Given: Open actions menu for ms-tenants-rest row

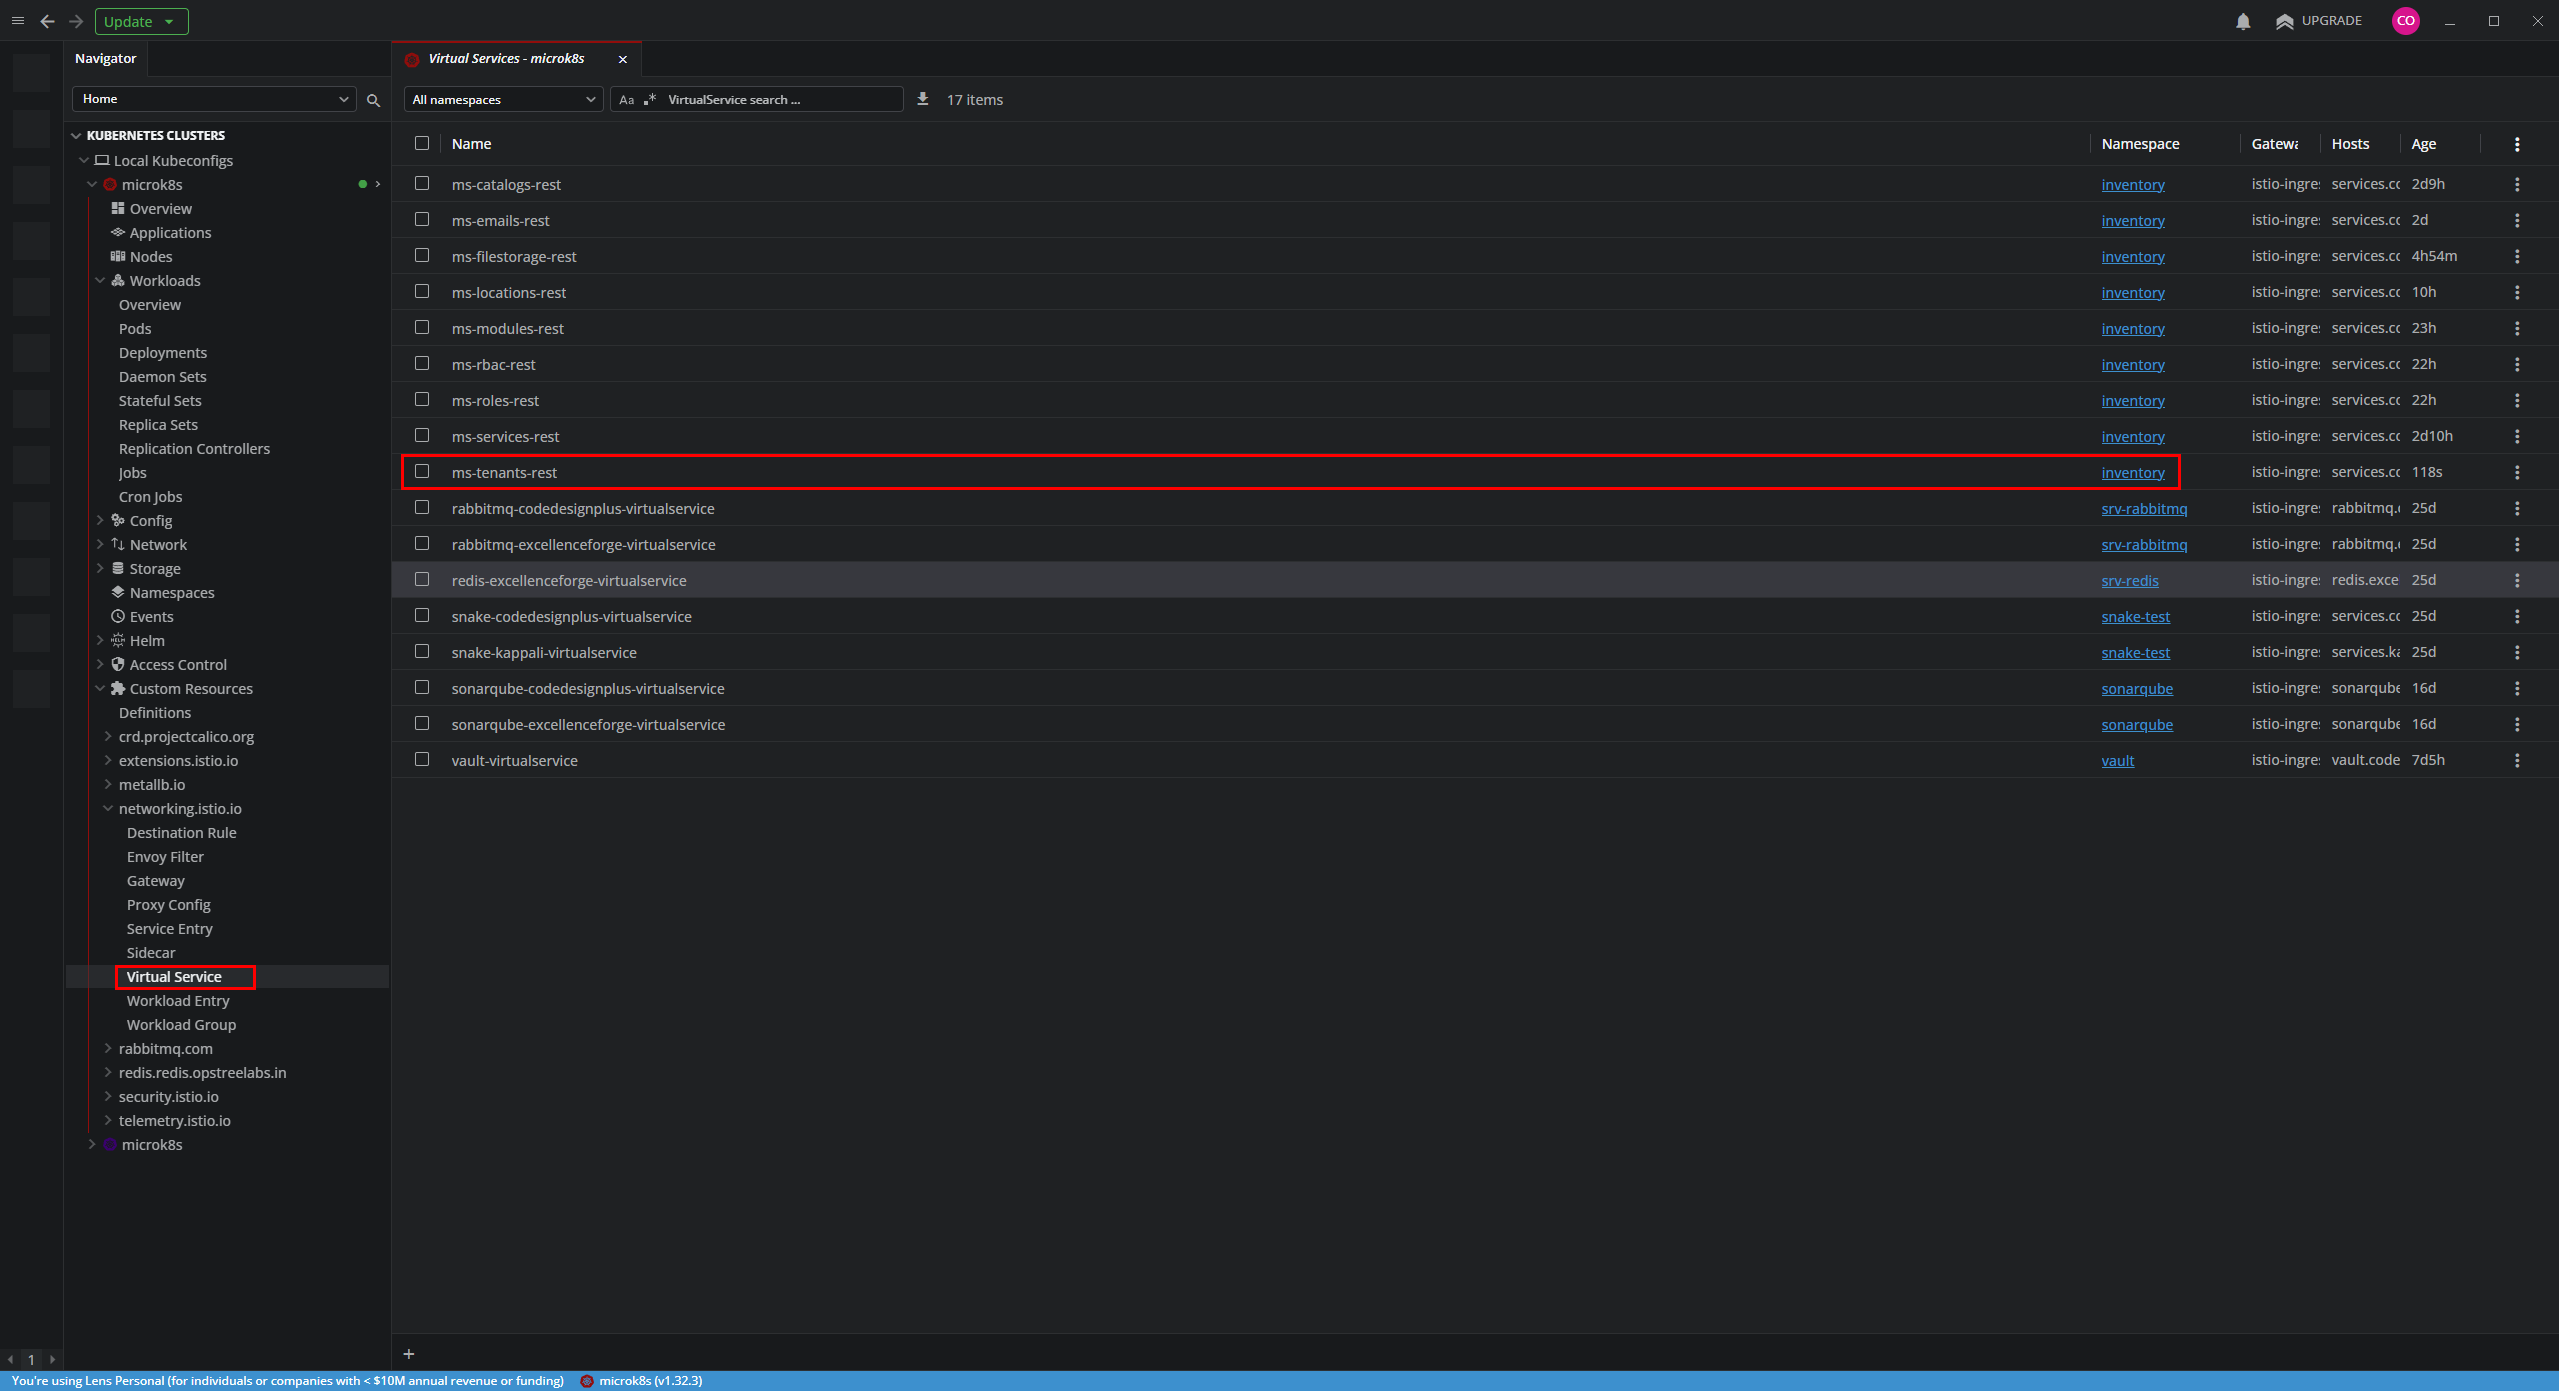Looking at the screenshot, I should point(2517,472).
